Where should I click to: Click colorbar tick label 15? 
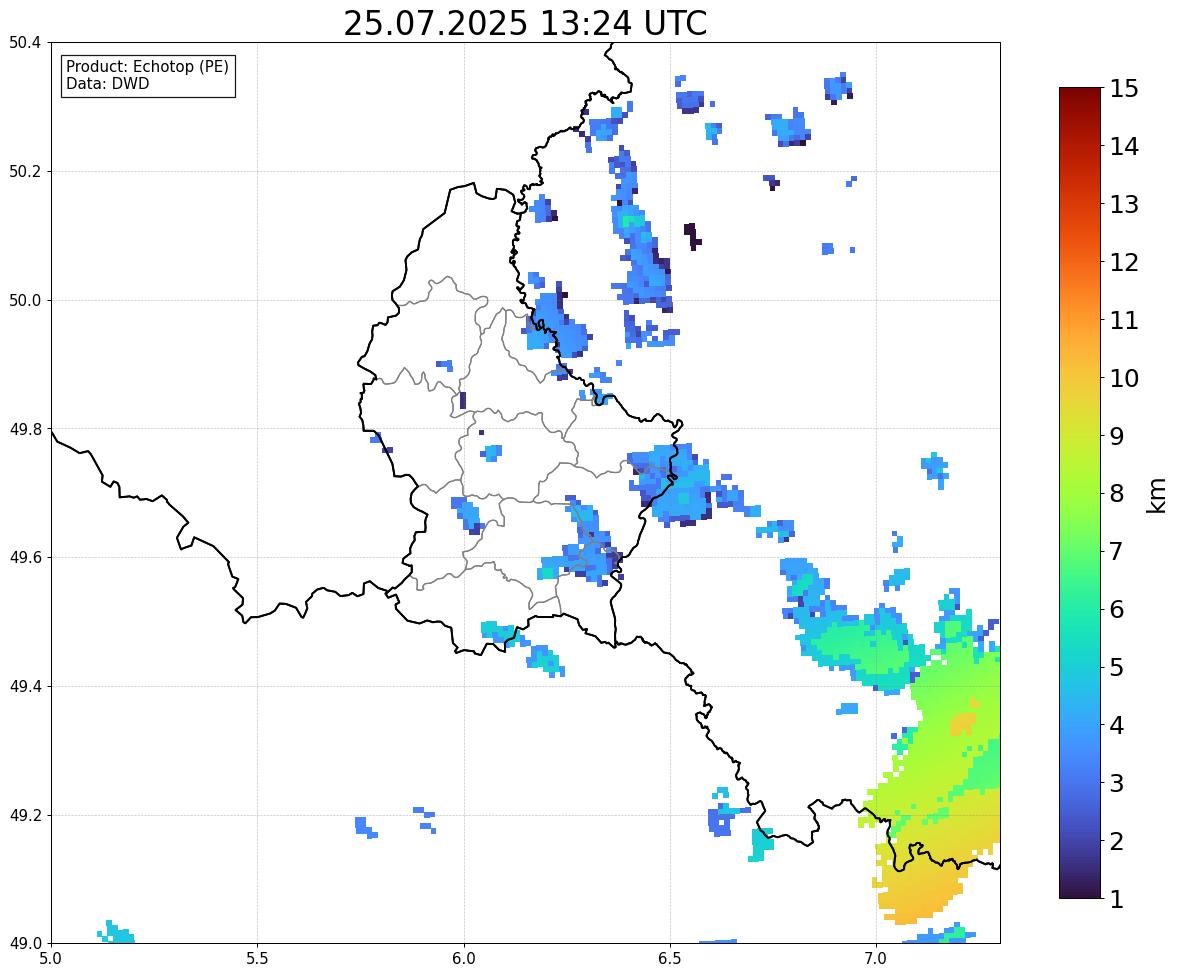[x=1124, y=89]
